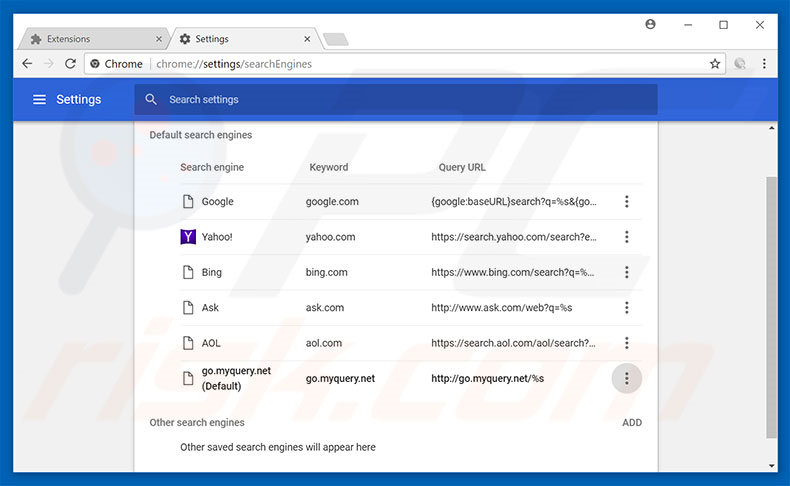Close the Settings tab
The height and width of the screenshot is (486, 790).
[x=307, y=39]
